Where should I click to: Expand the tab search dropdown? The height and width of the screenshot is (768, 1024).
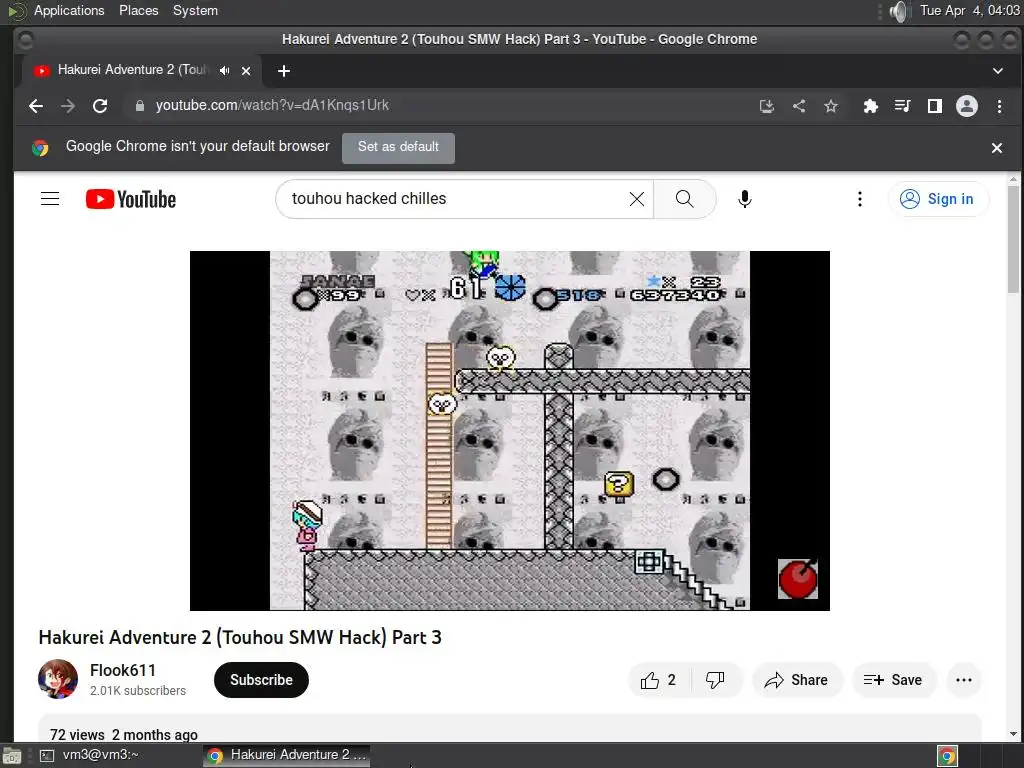coord(998,71)
